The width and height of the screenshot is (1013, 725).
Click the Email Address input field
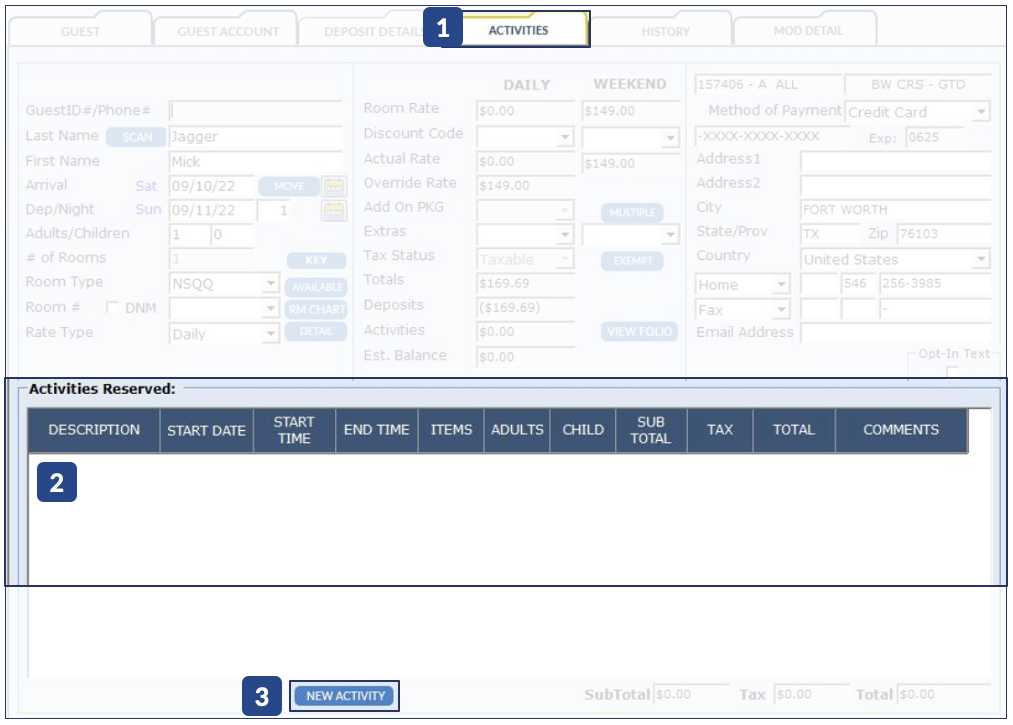click(895, 333)
